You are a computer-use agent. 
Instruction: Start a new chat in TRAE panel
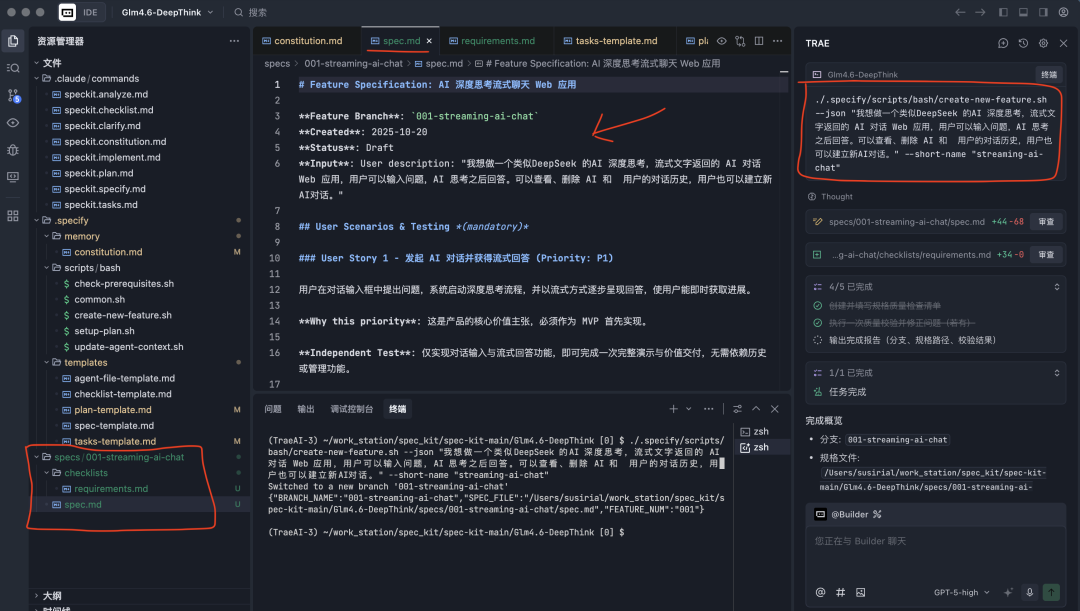point(1004,43)
